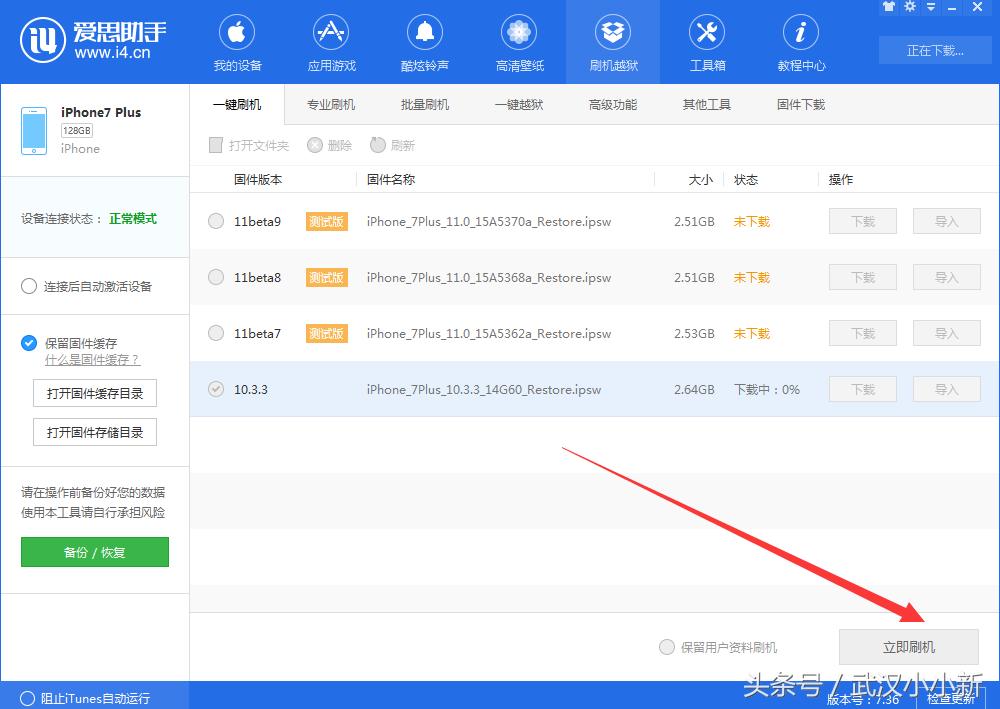Click the 立即刷机 flash now button

click(907, 647)
